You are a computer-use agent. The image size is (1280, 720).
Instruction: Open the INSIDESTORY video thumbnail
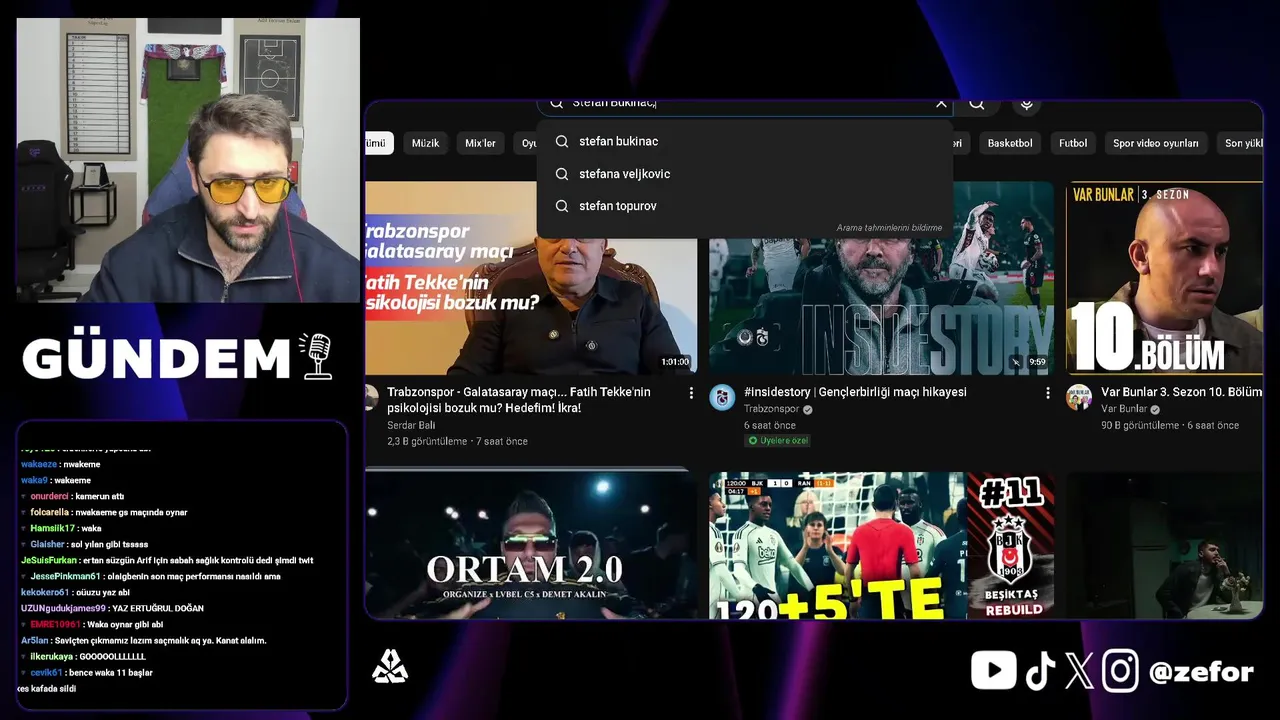coord(881,278)
